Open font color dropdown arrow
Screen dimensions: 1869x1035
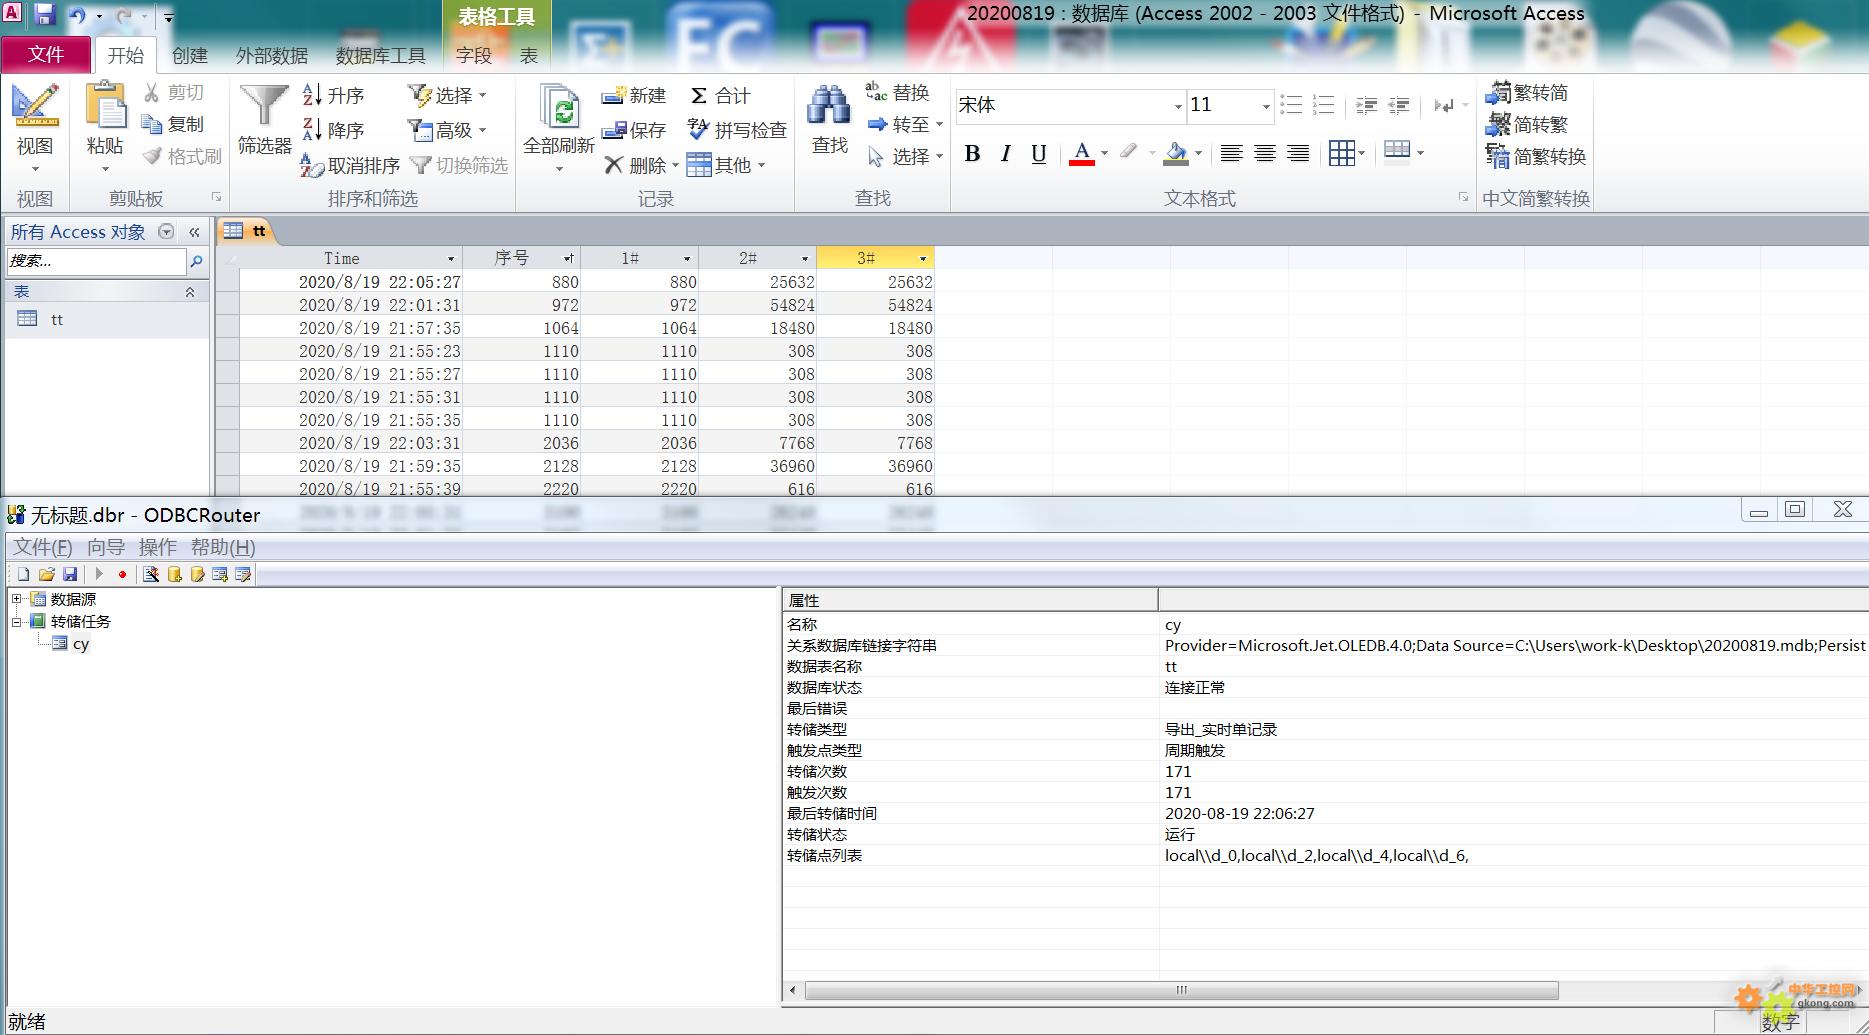[x=1105, y=154]
